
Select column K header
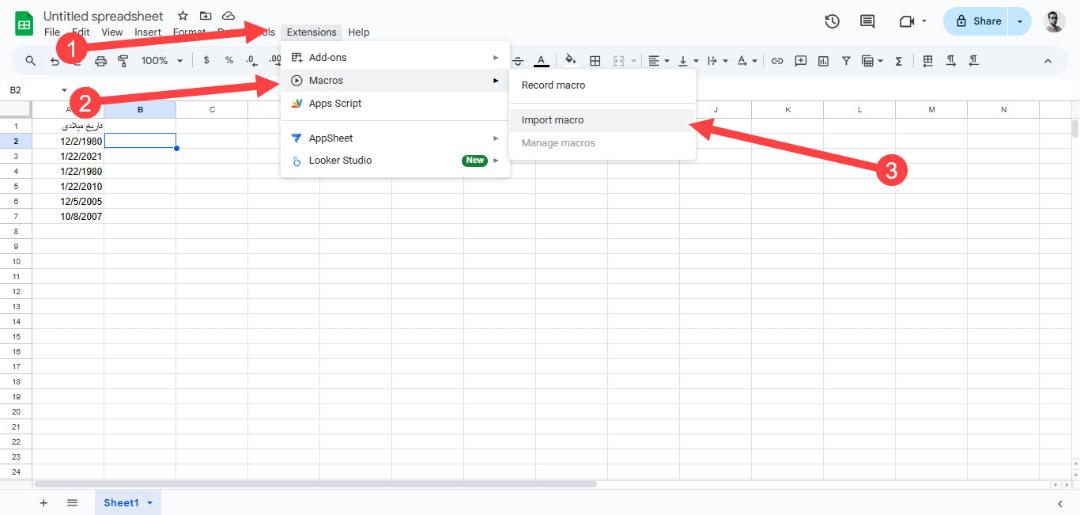click(x=787, y=109)
